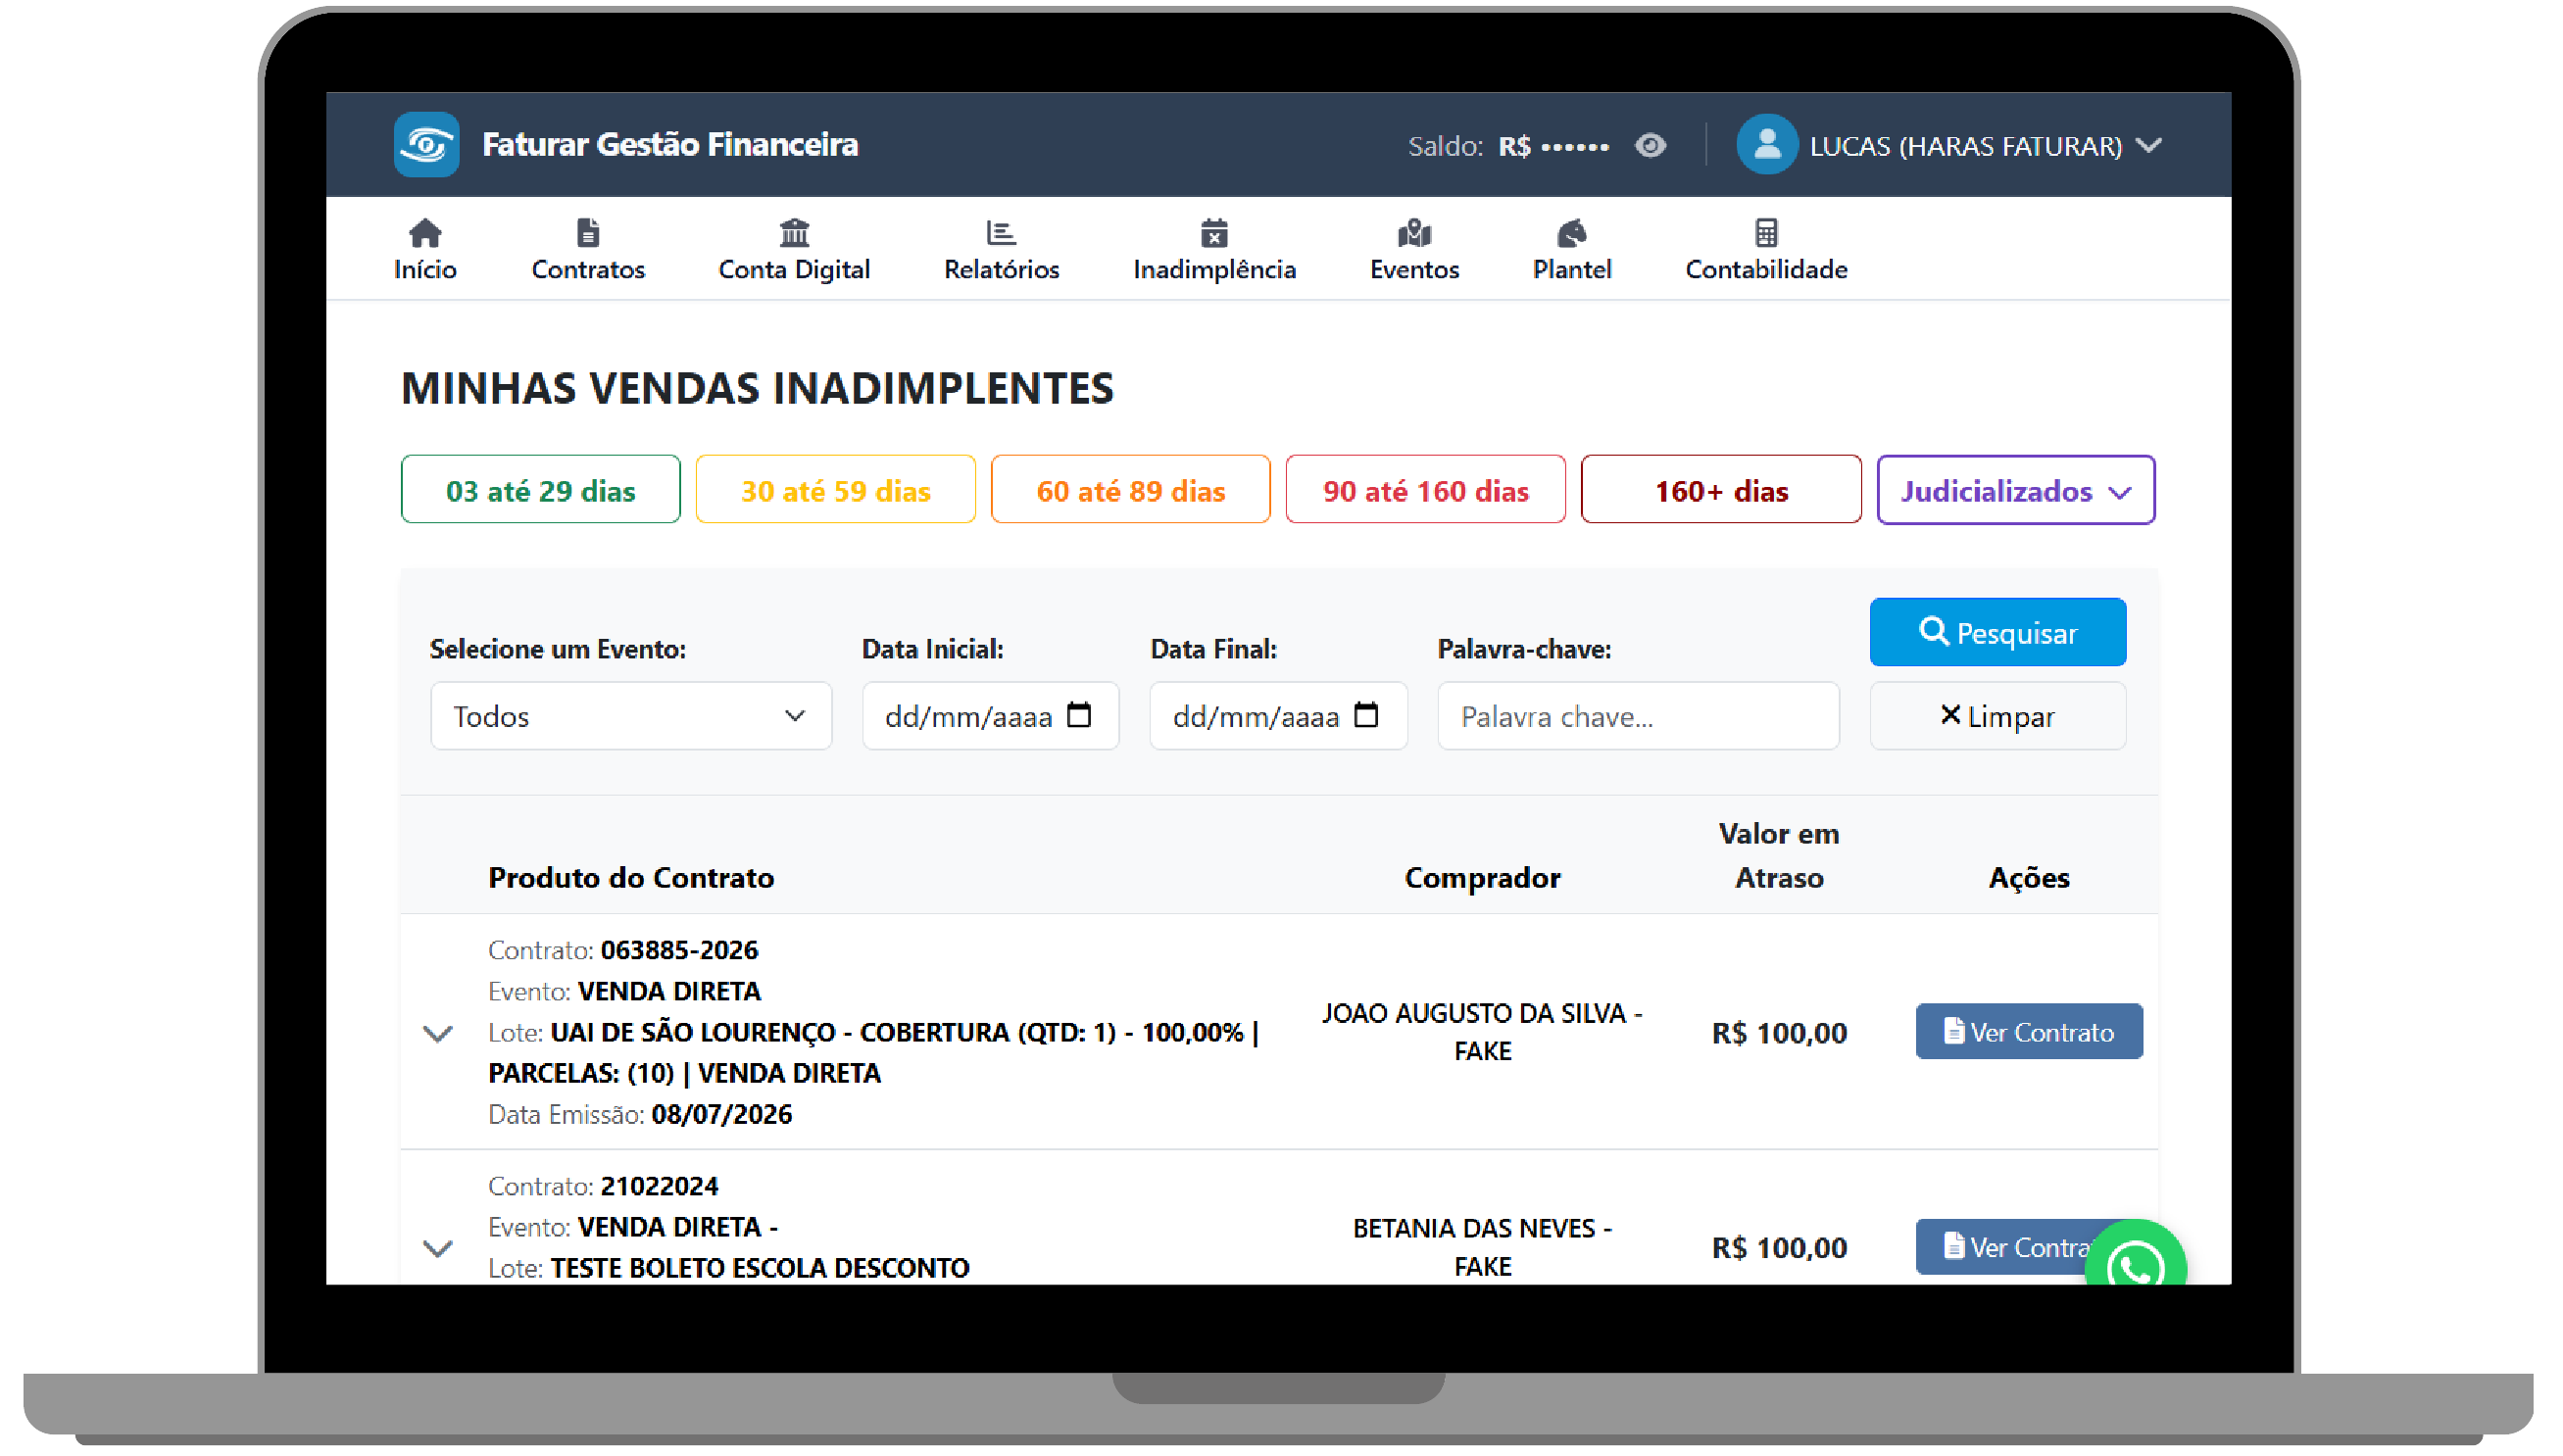The width and height of the screenshot is (2563, 1456).
Task: Filter by 60 até 89 dias
Action: pyautogui.click(x=1133, y=490)
